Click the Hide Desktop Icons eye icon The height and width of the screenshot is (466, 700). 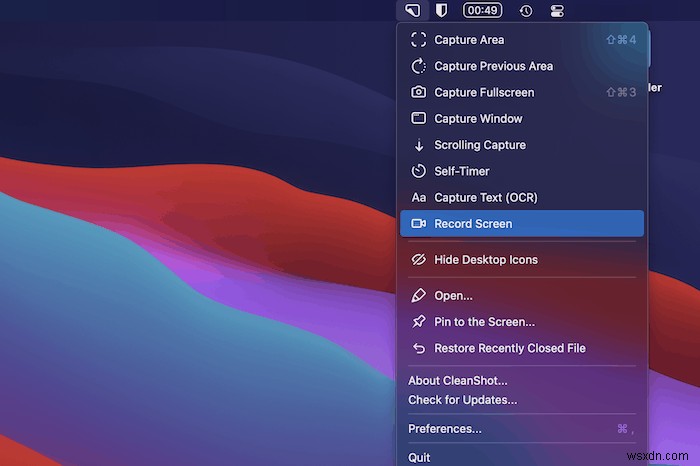418,259
